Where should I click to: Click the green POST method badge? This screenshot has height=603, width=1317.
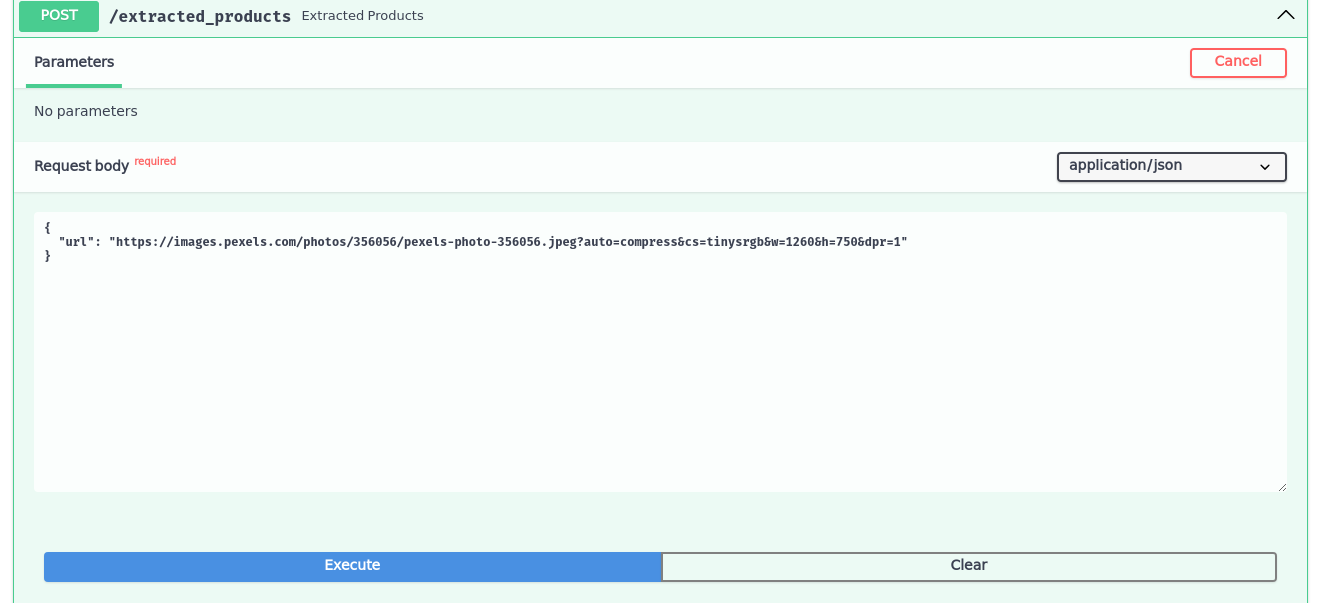click(59, 16)
